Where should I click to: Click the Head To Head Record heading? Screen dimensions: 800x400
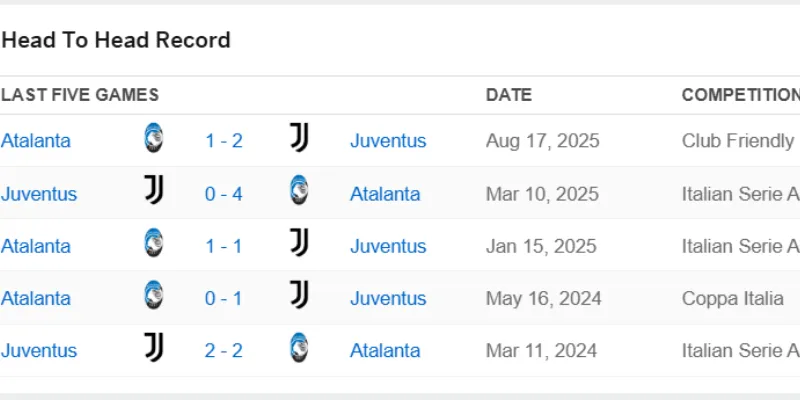coord(116,41)
